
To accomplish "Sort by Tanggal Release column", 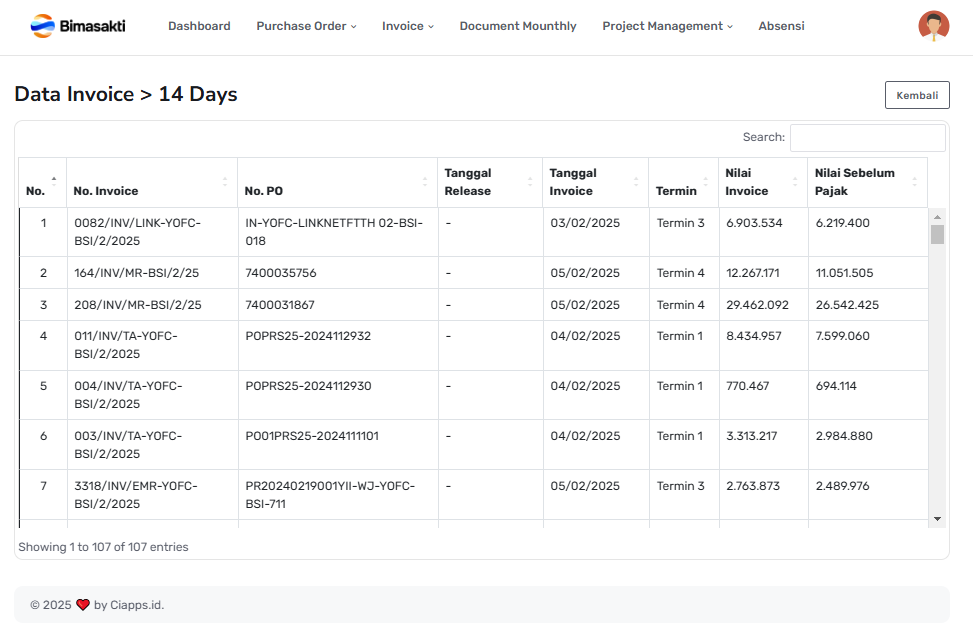I will tap(529, 181).
